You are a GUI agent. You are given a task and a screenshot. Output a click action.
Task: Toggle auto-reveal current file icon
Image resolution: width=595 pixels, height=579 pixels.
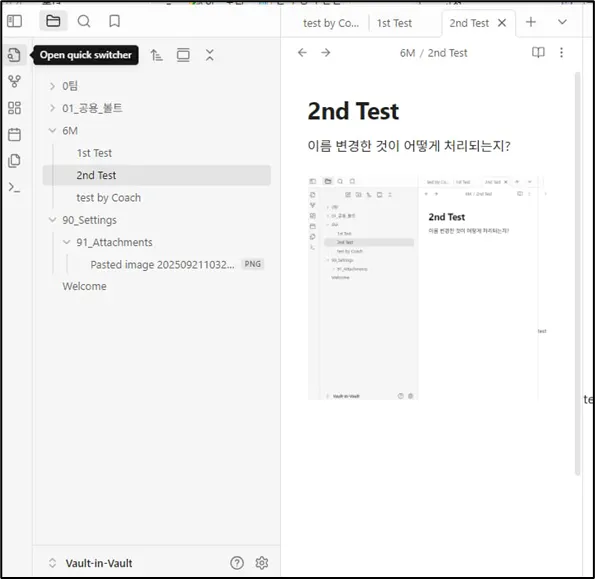click(183, 55)
